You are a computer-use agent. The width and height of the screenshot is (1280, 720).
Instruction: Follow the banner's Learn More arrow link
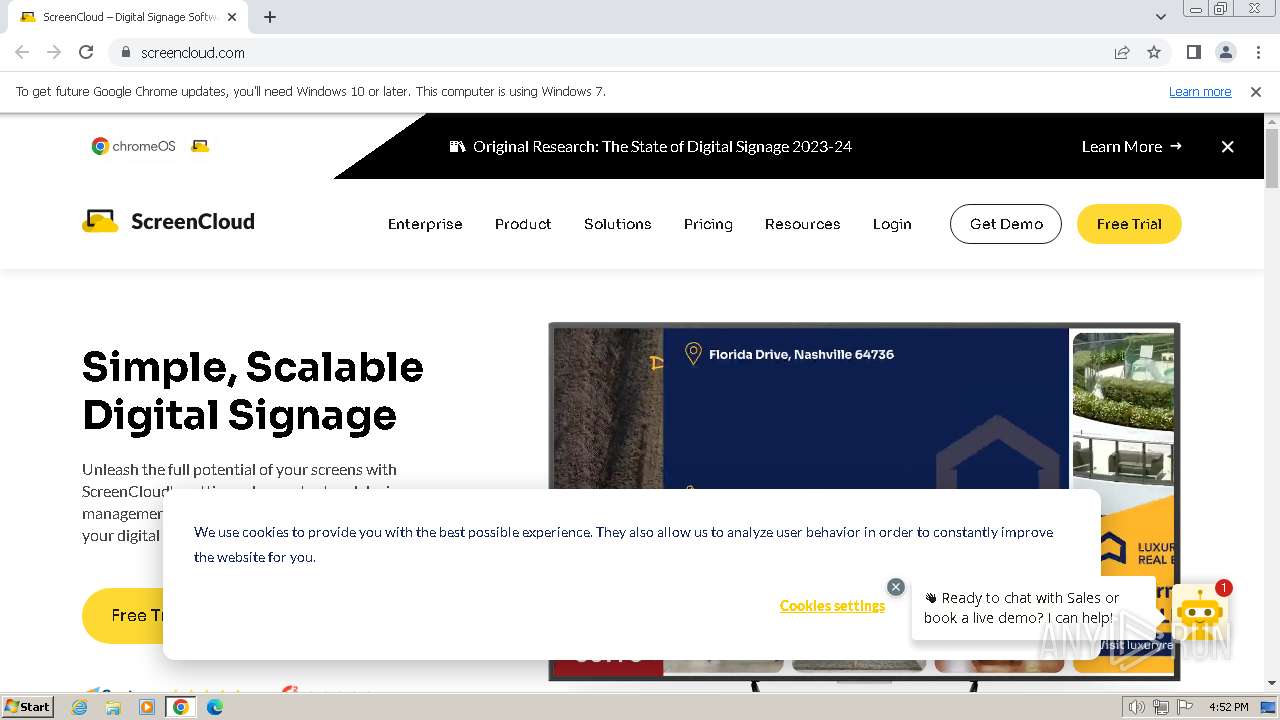coord(1132,146)
